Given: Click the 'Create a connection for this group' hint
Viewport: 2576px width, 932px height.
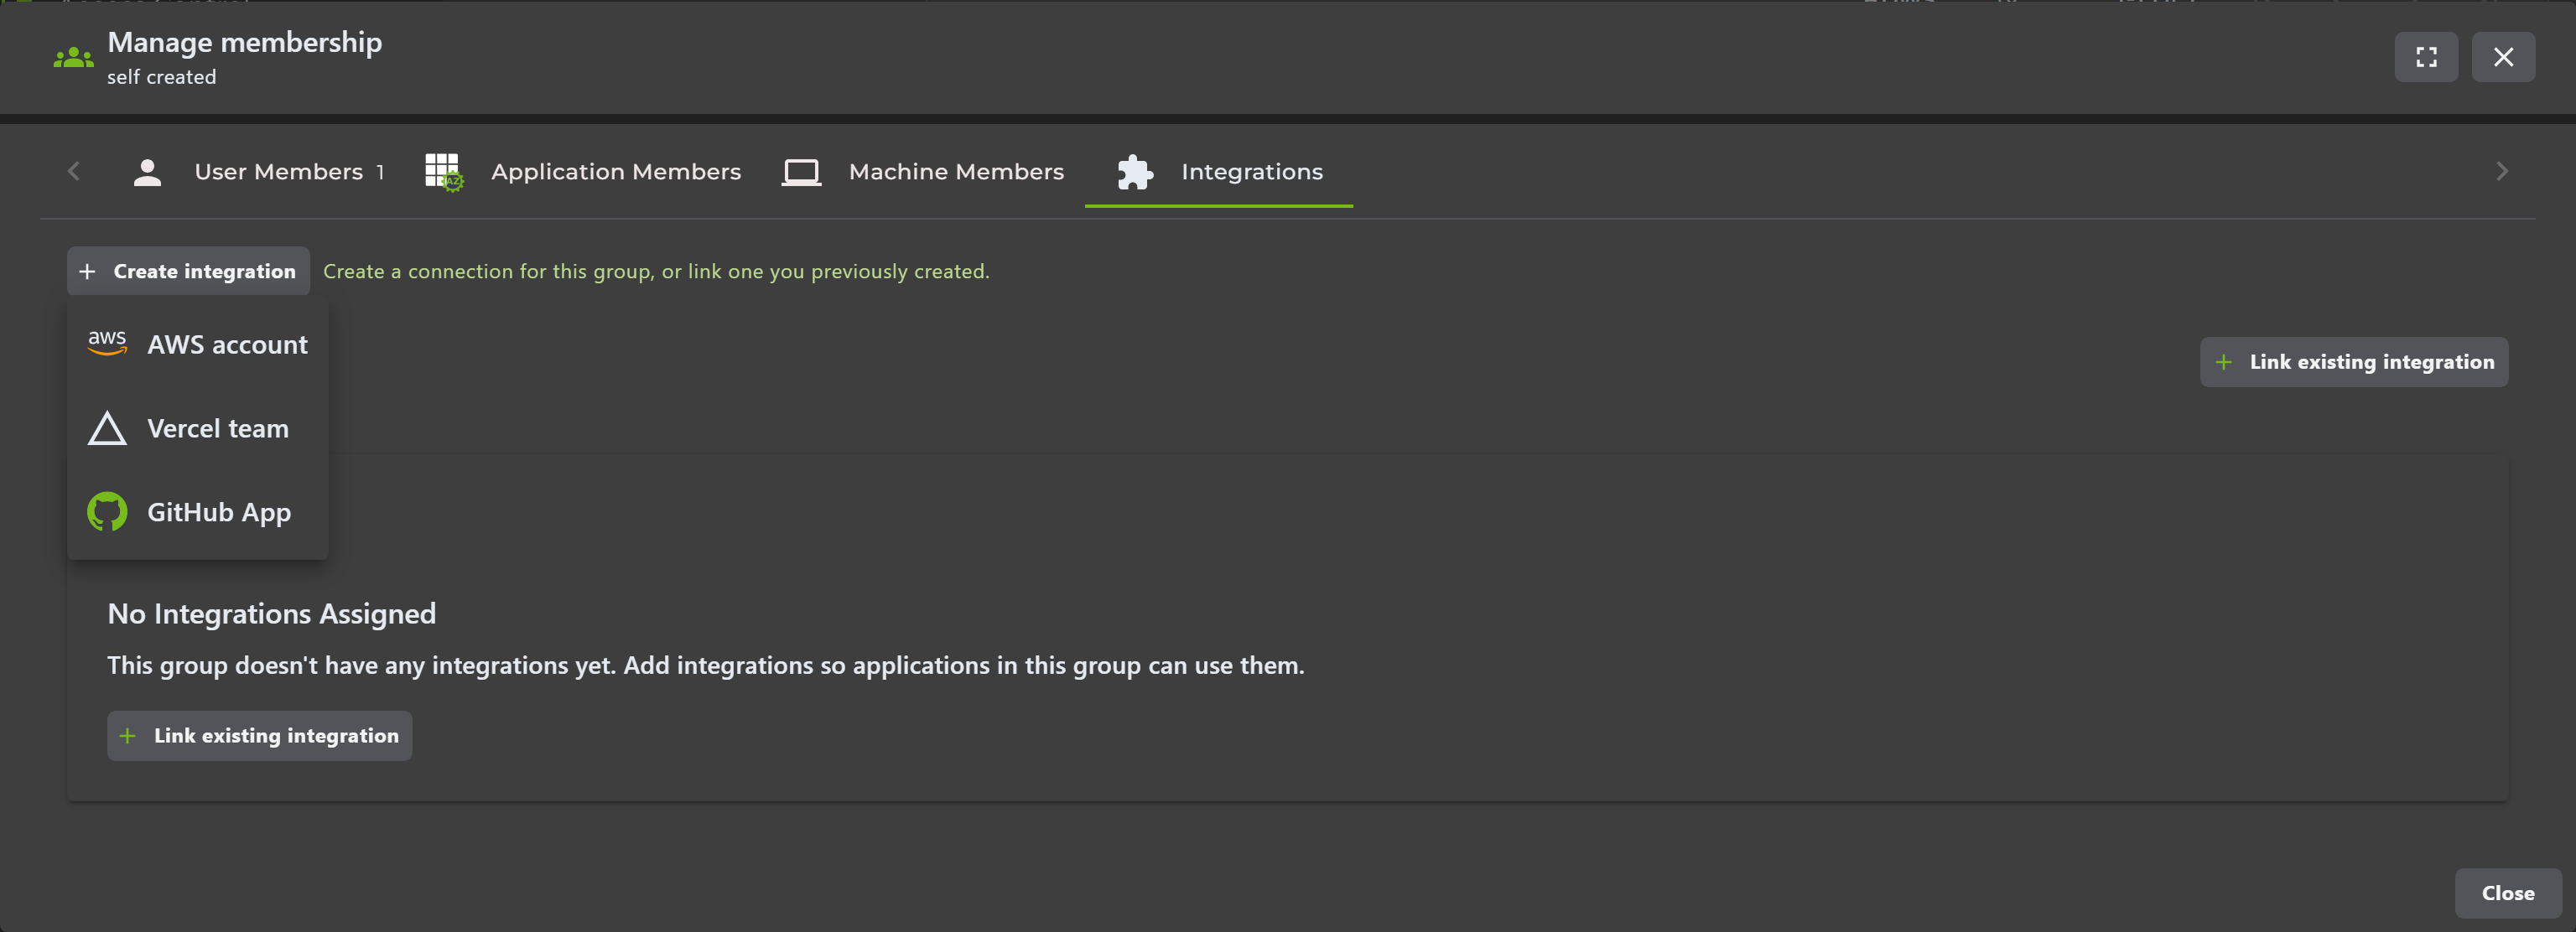Looking at the screenshot, I should click(x=656, y=272).
